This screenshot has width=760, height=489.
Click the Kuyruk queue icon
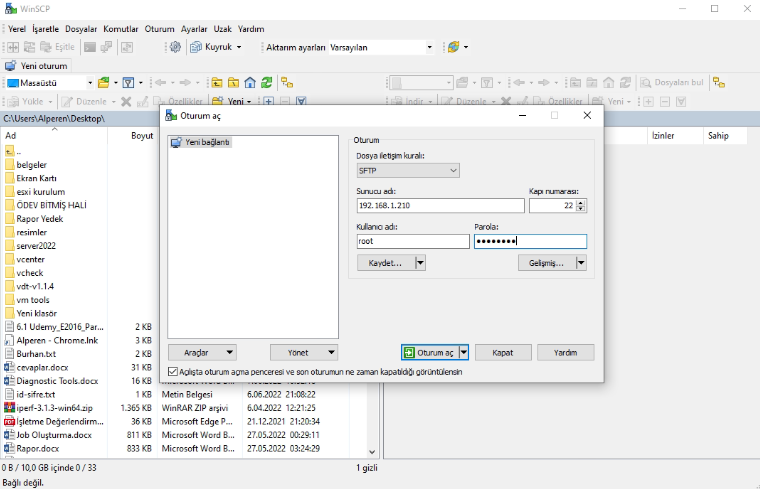click(x=196, y=47)
